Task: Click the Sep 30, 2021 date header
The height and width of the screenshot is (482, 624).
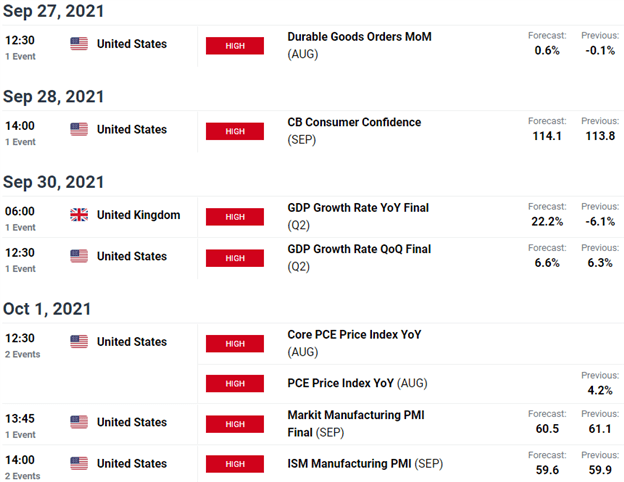Action: coord(53,182)
